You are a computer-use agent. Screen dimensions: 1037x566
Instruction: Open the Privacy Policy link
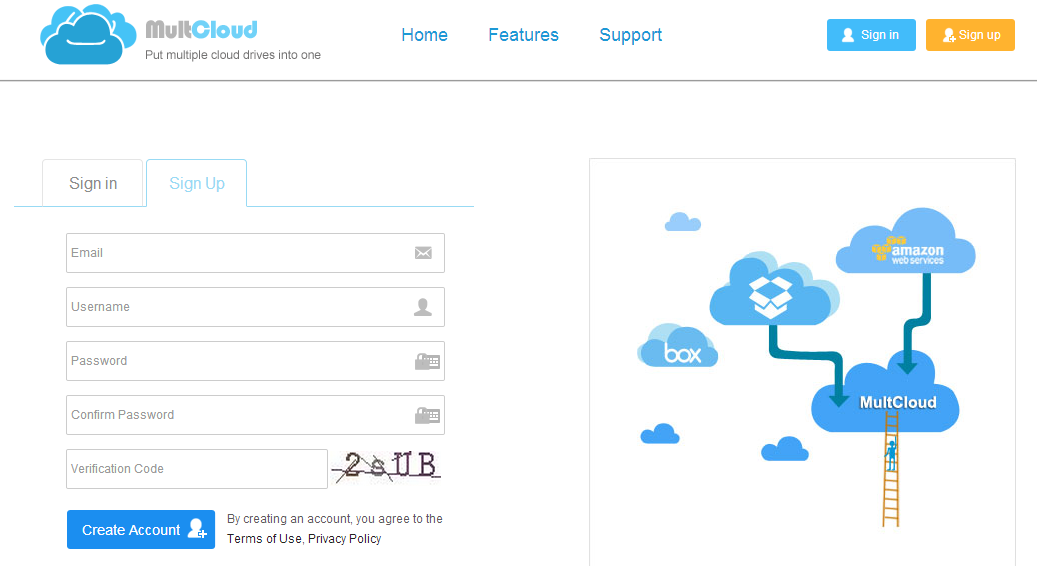[x=345, y=539]
